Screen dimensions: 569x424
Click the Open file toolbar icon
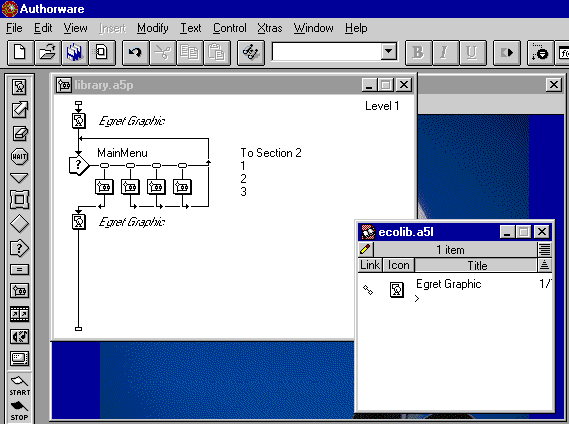click(x=48, y=53)
